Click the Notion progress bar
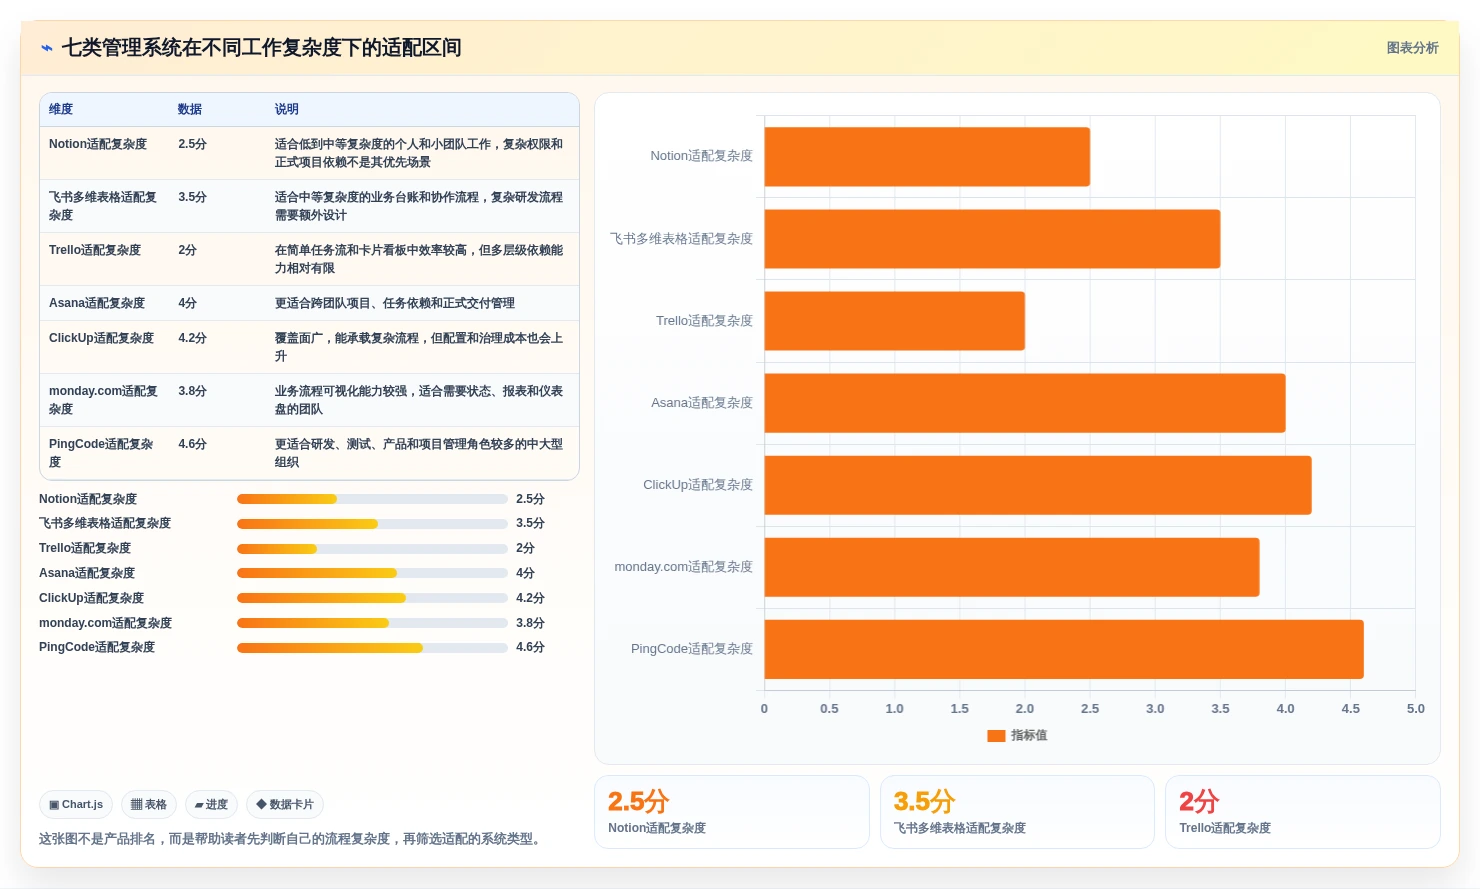This screenshot has width=1480, height=889. tap(372, 499)
